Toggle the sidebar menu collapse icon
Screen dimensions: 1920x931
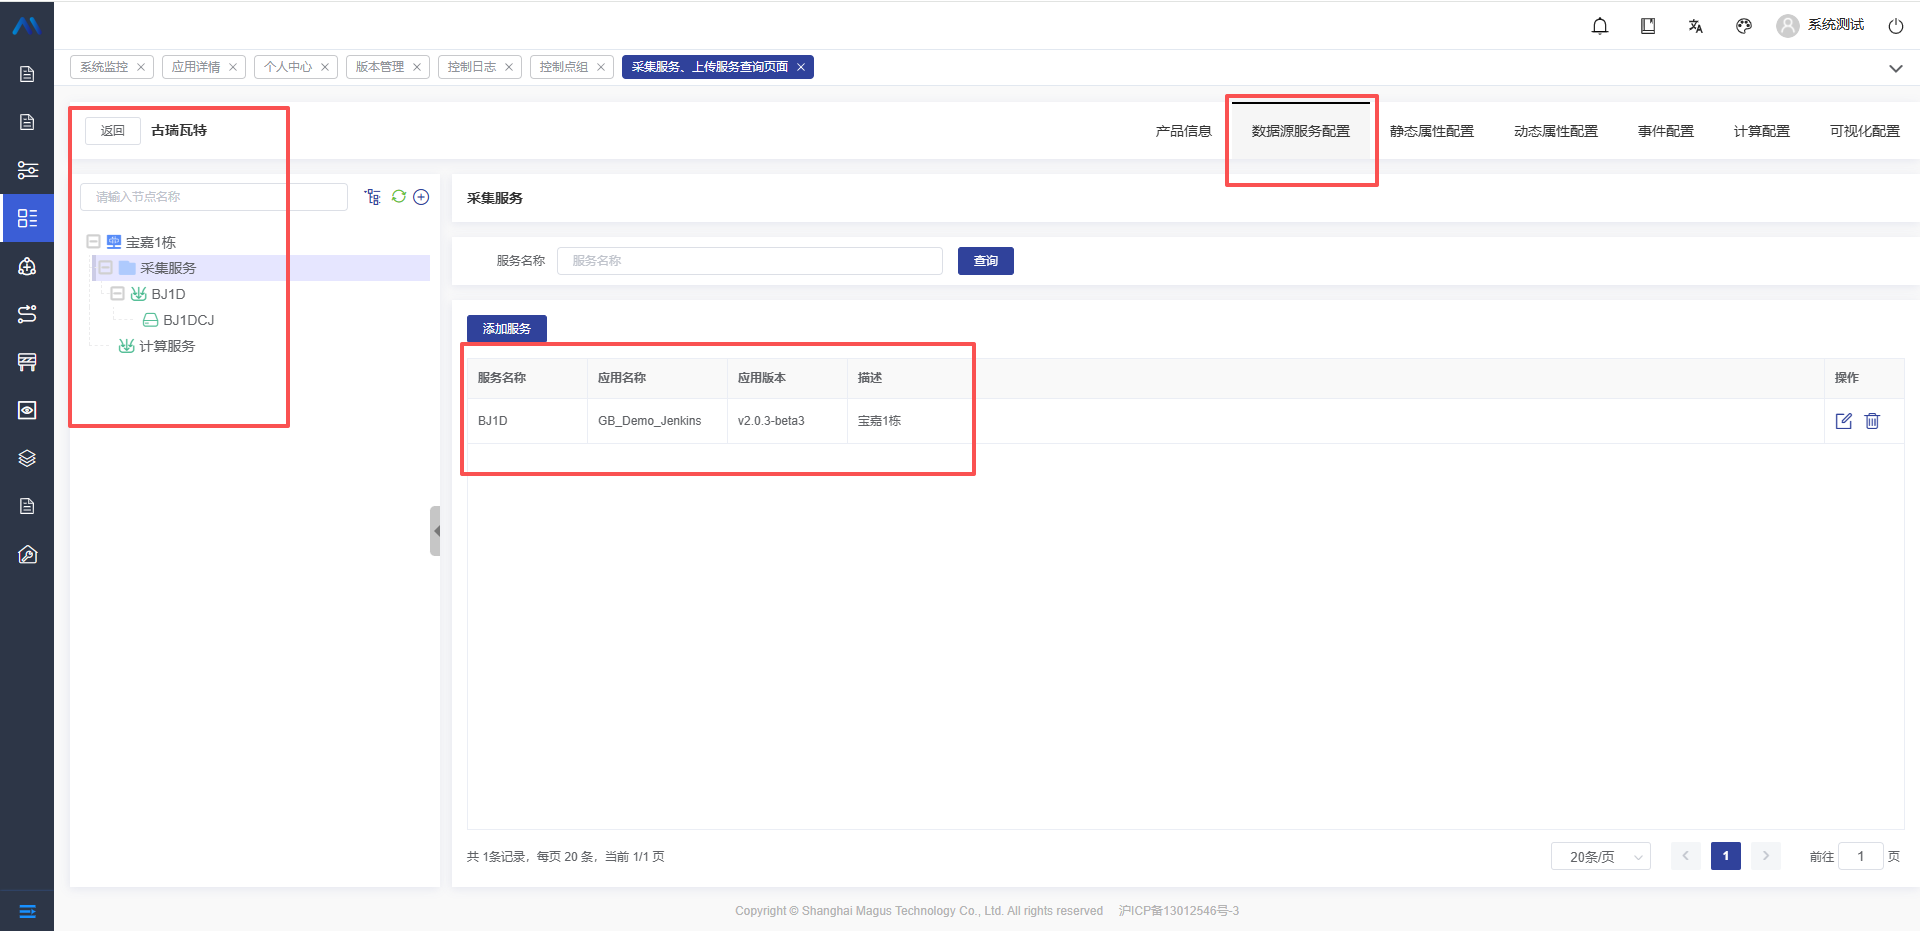27,911
